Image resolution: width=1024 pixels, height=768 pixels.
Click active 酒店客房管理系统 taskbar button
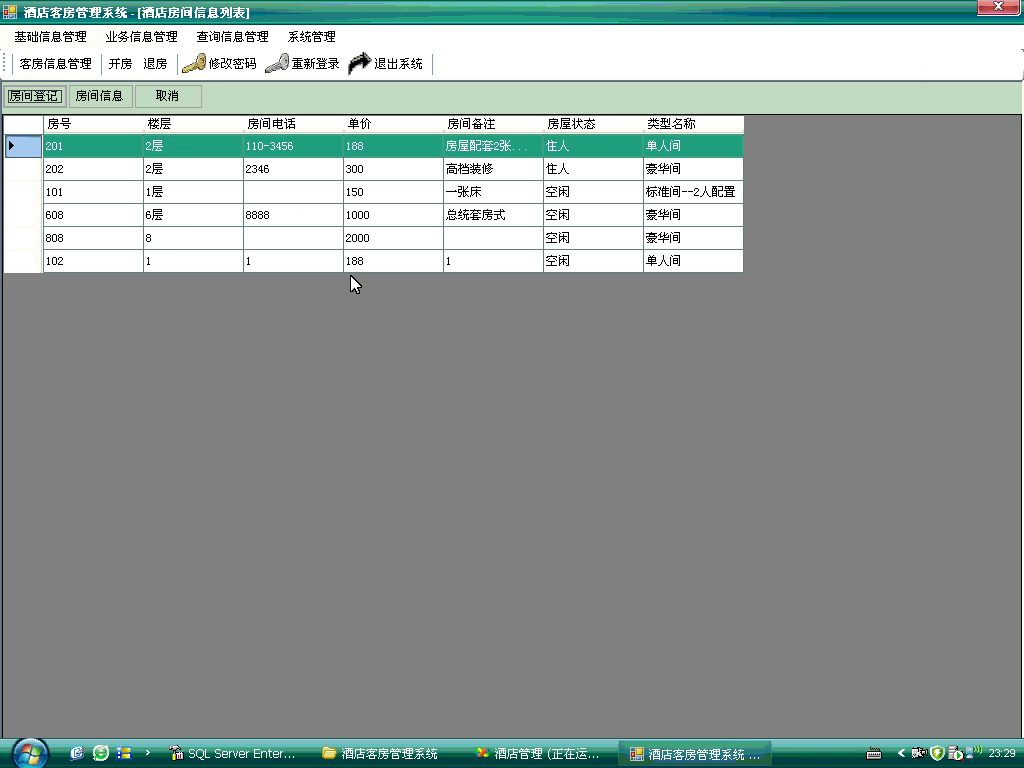[695, 754]
